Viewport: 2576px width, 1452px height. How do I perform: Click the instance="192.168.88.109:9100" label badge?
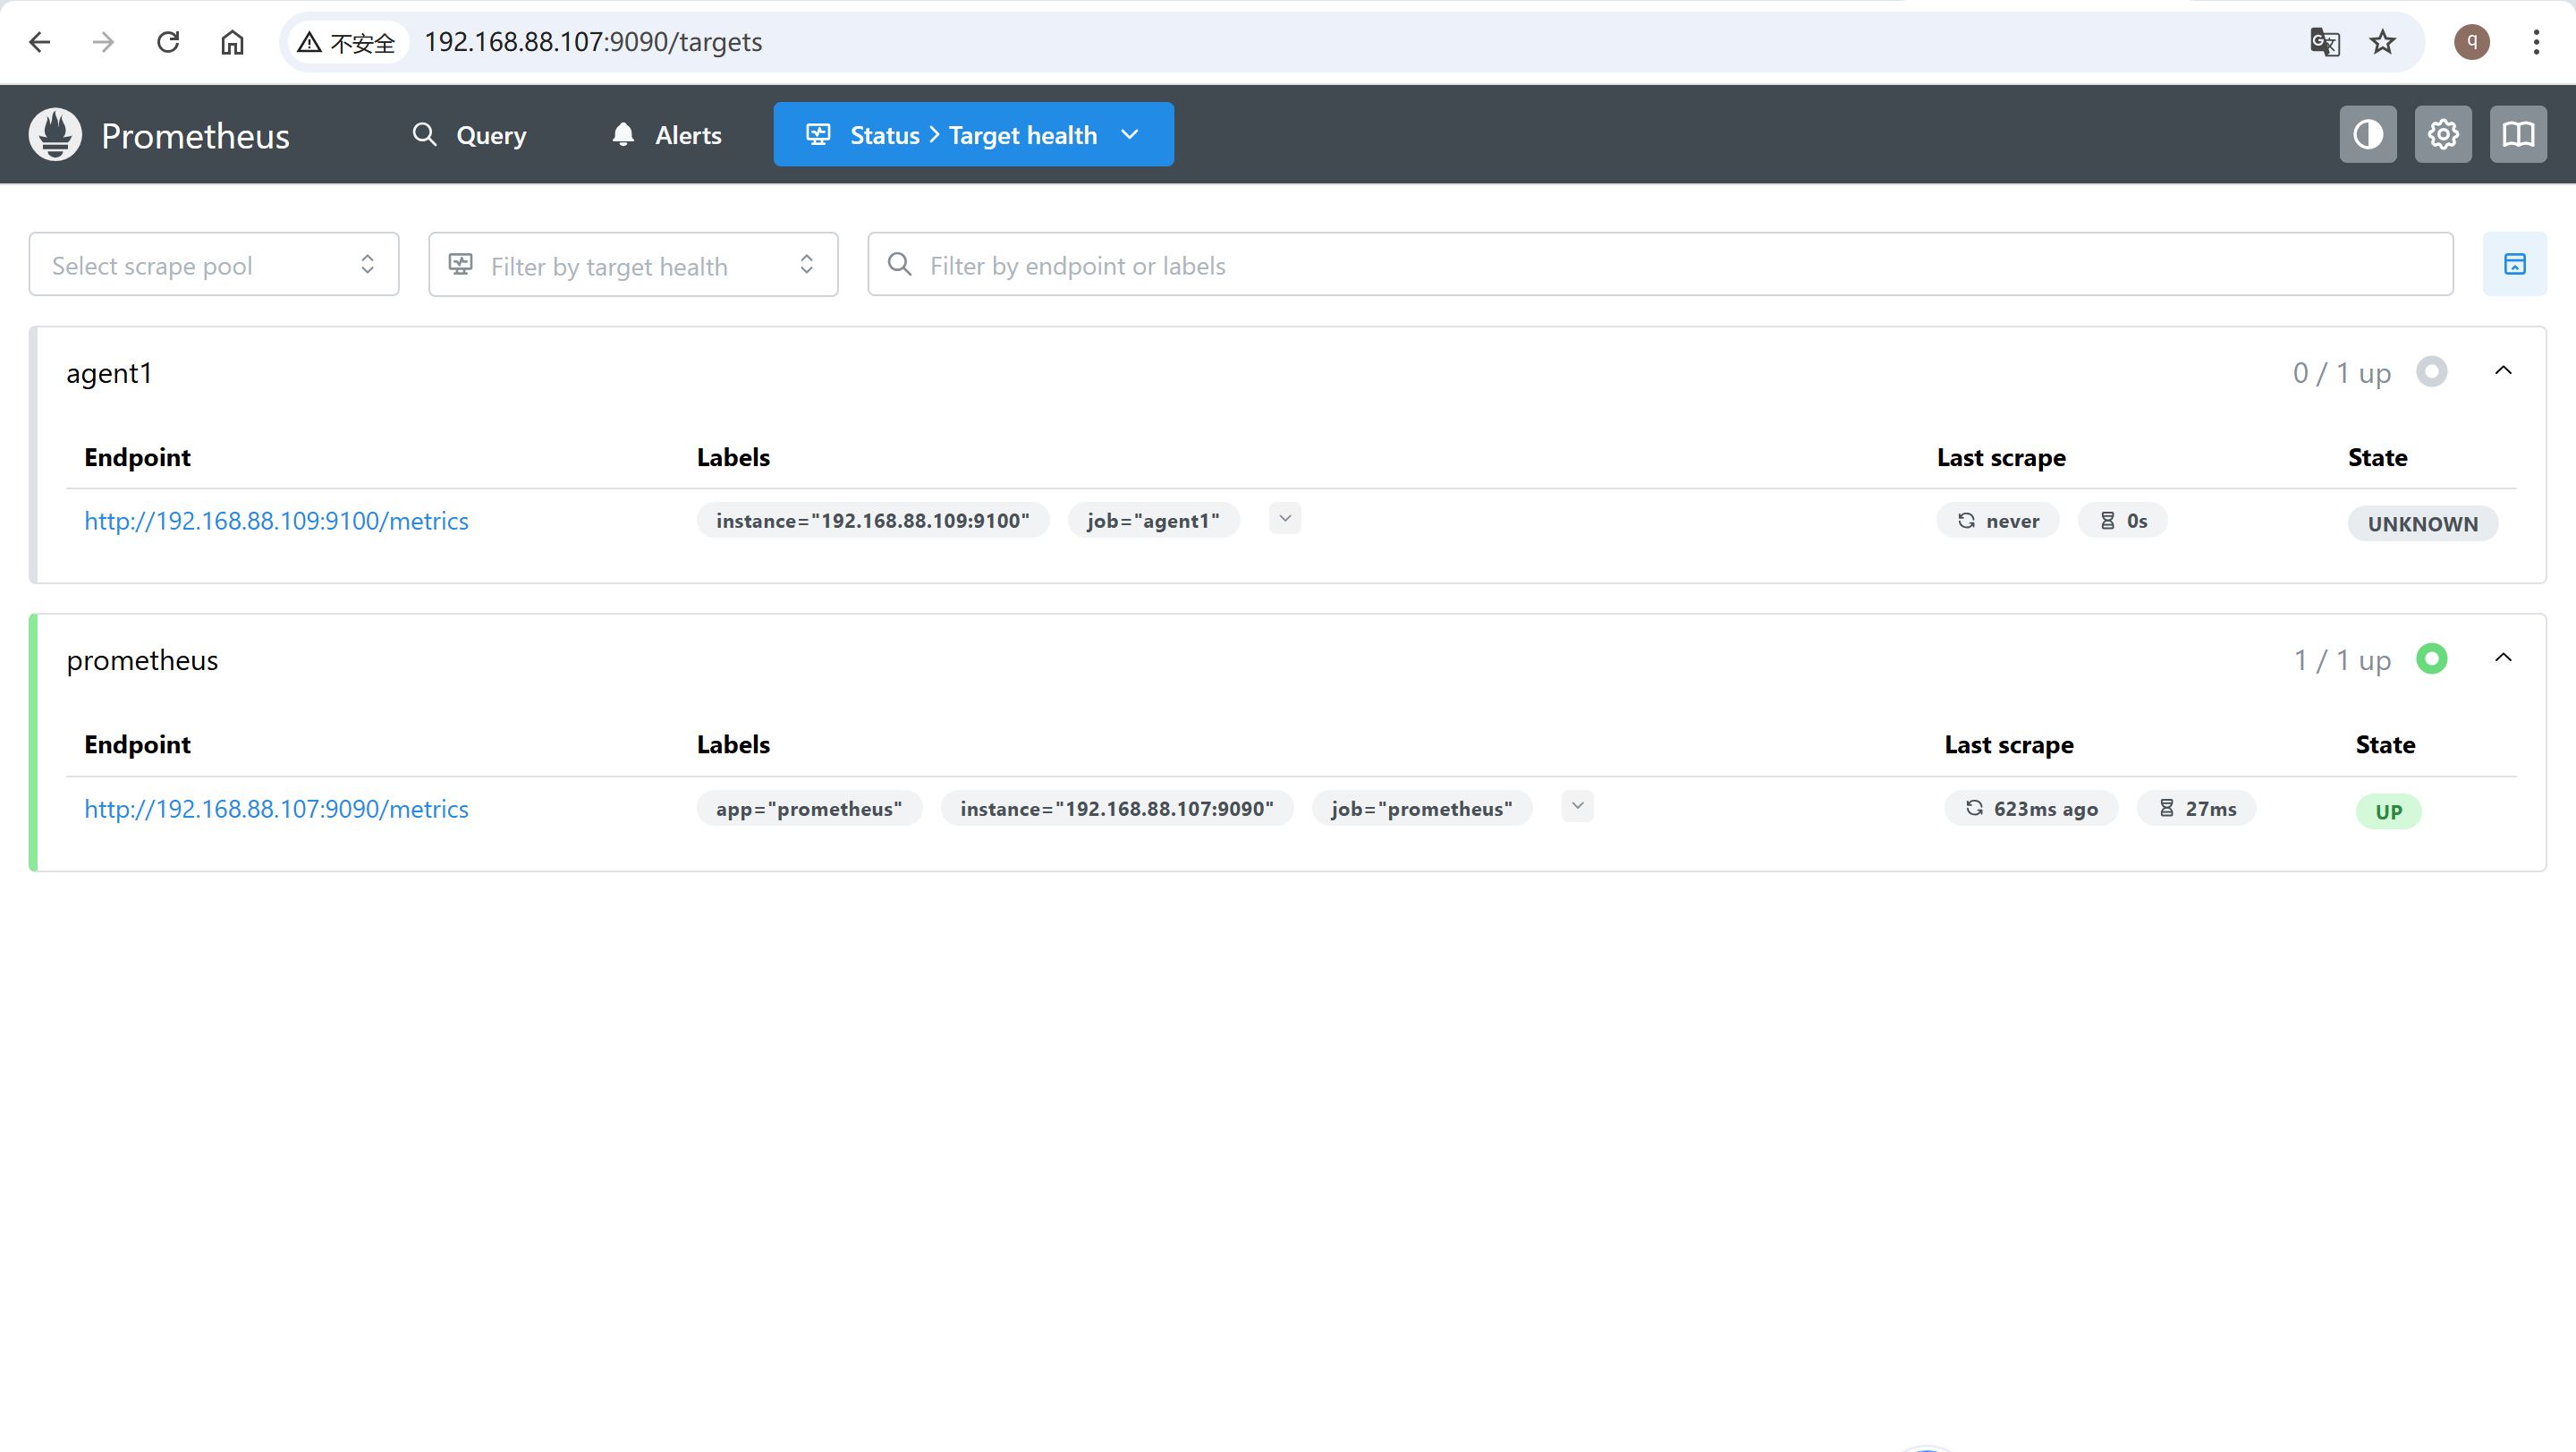pyautogui.click(x=873, y=521)
